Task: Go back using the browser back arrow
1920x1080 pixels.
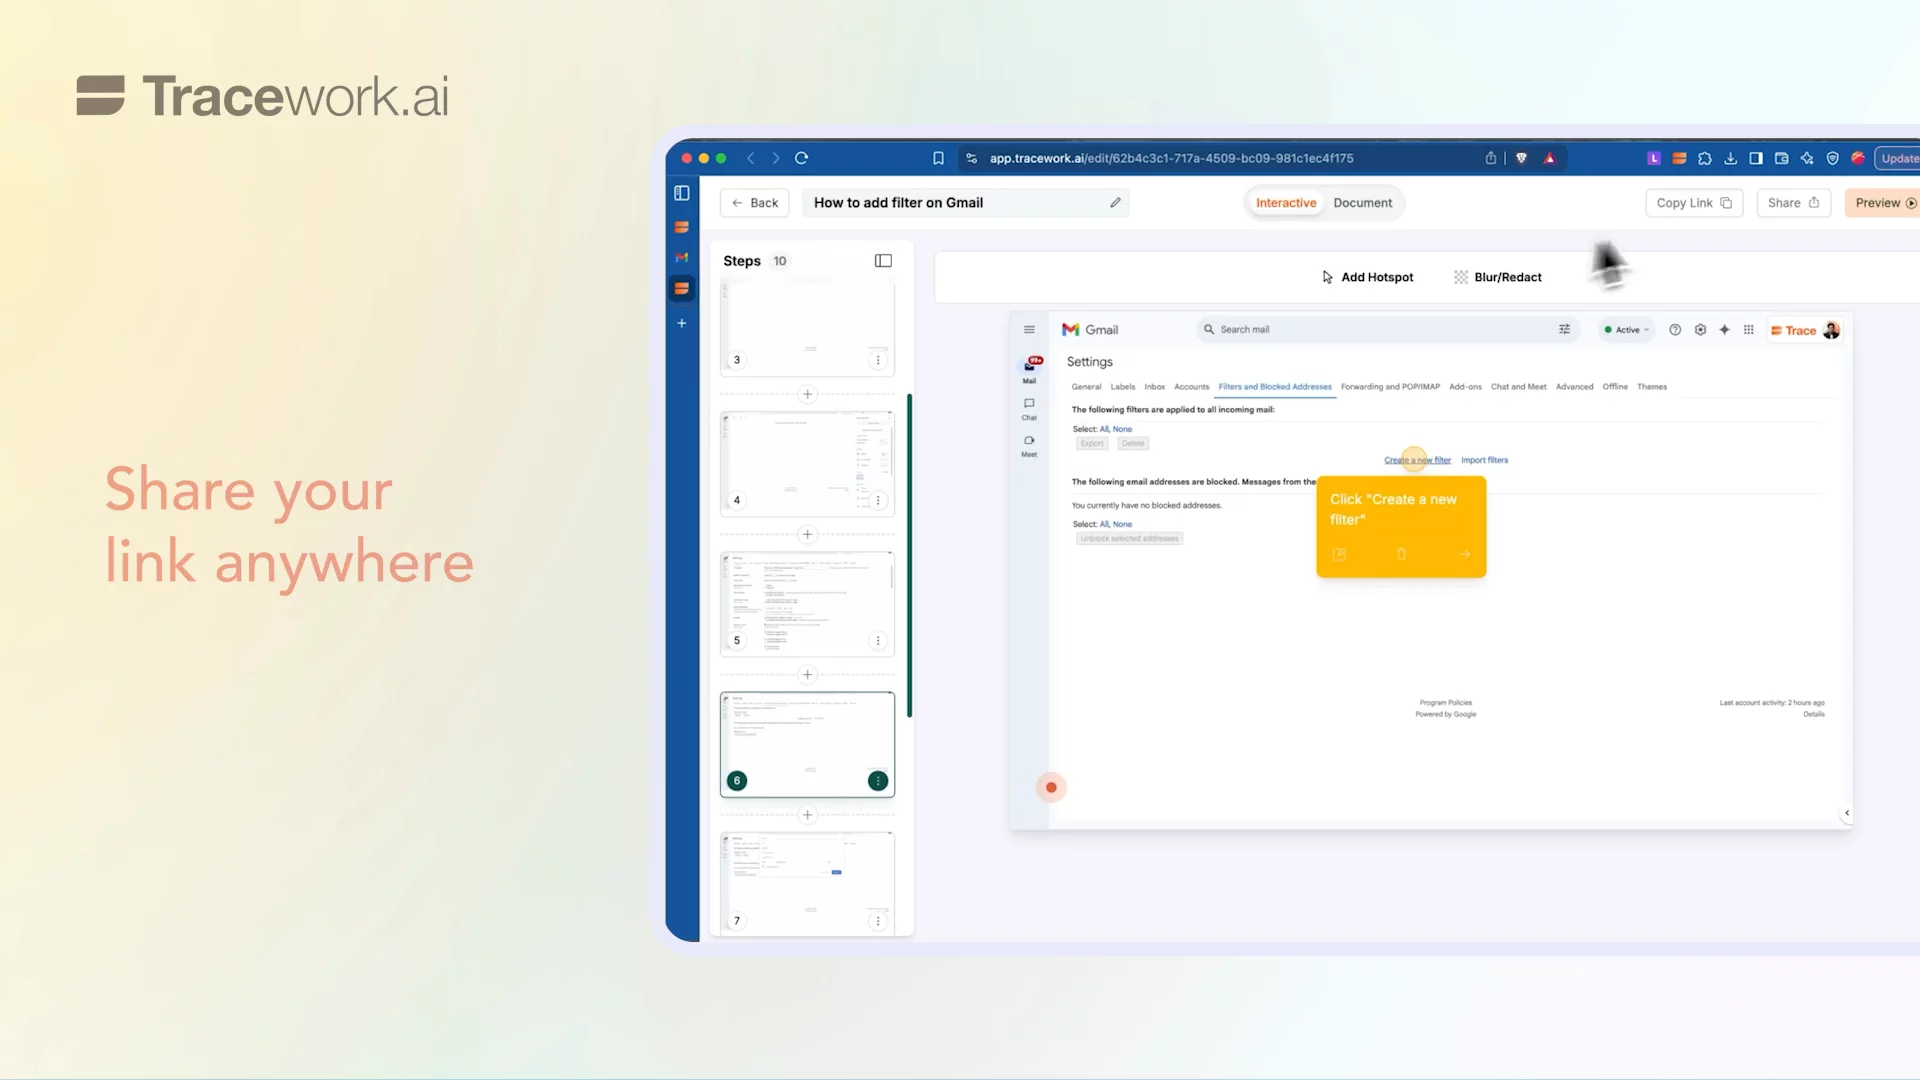Action: point(750,158)
